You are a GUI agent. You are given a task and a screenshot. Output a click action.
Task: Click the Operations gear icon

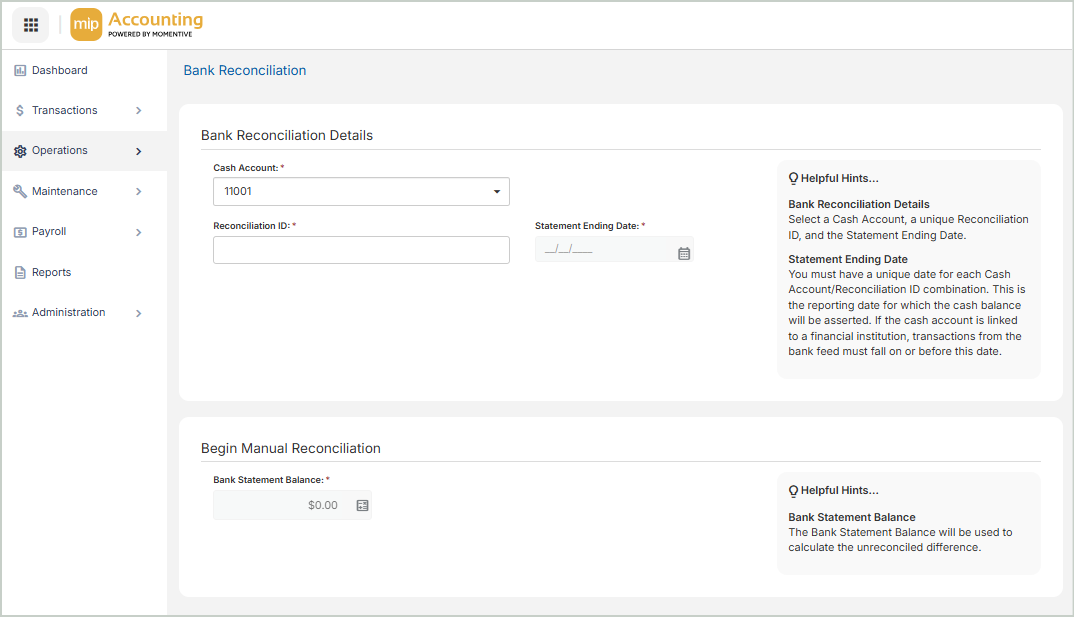[20, 151]
